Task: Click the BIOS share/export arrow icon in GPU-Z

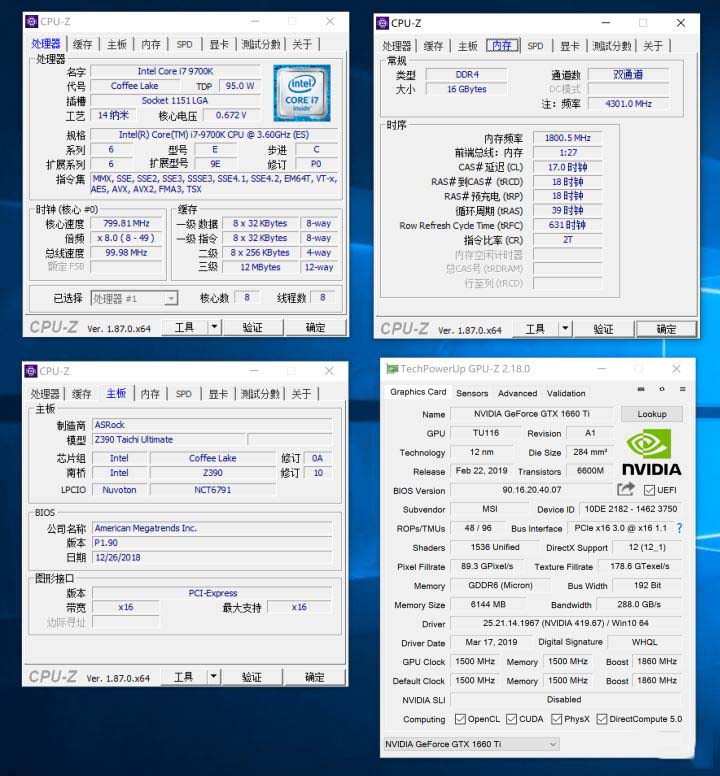Action: pyautogui.click(x=625, y=489)
